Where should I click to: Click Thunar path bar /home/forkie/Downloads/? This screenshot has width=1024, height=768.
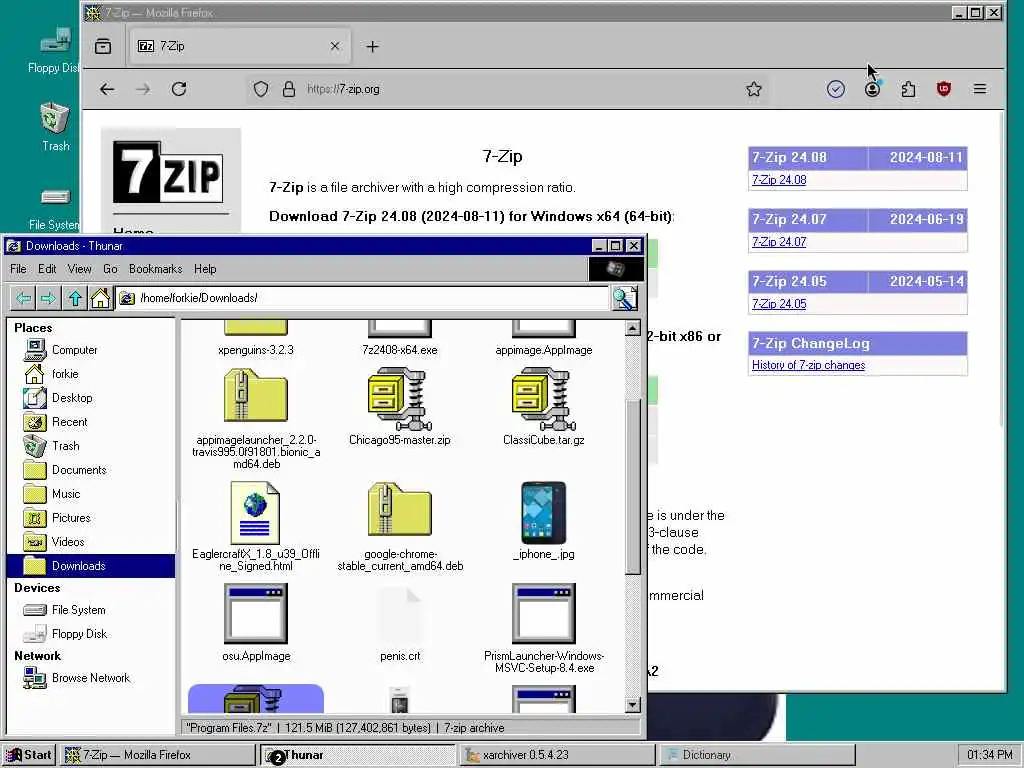pos(363,298)
